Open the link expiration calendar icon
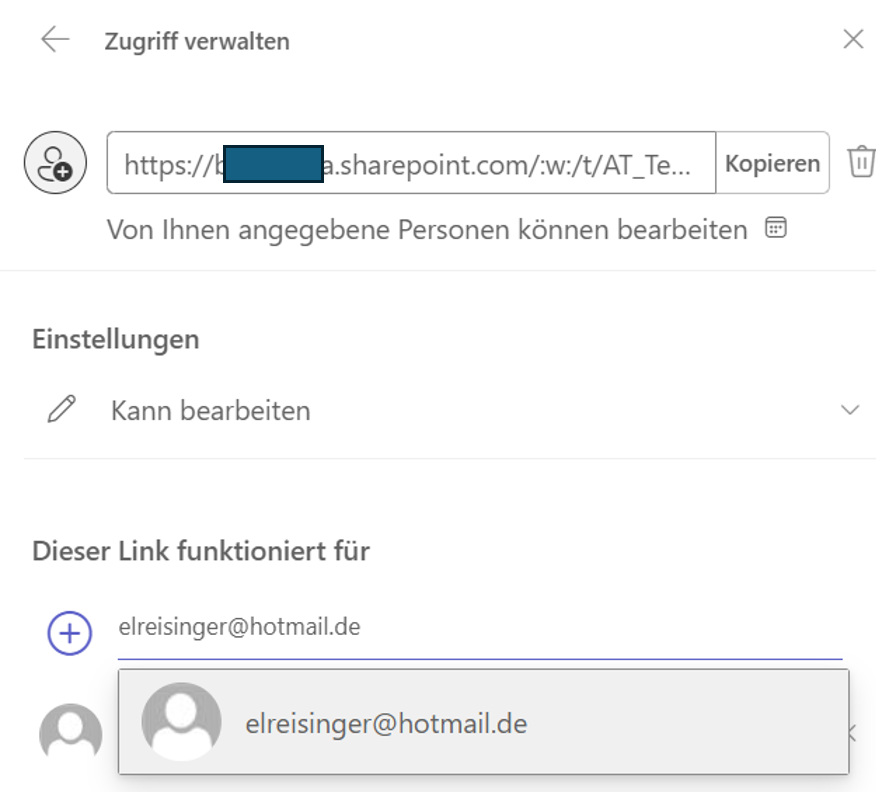 (775, 229)
